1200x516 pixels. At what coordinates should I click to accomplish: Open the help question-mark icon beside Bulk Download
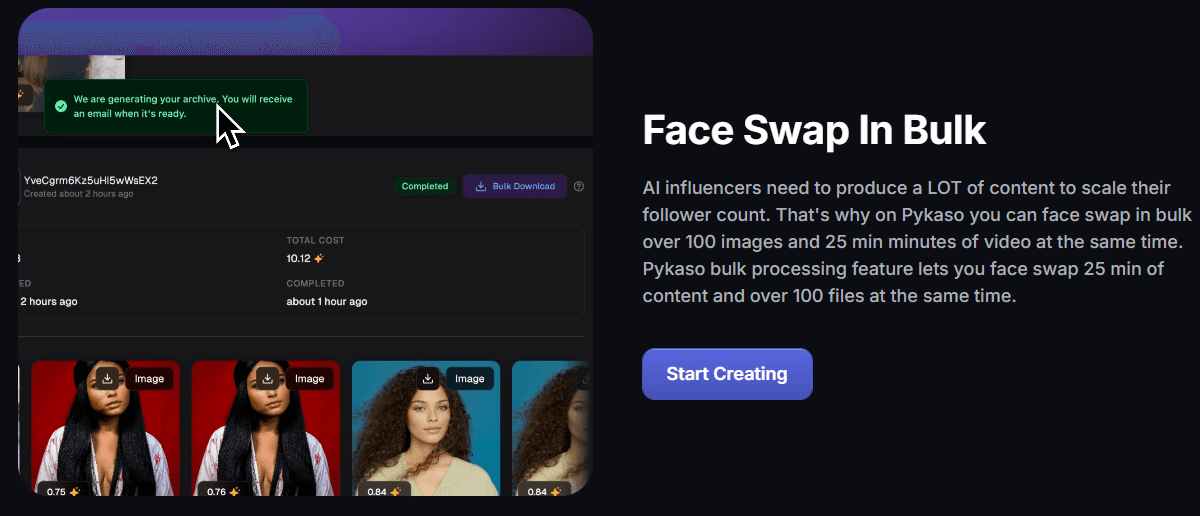(579, 186)
